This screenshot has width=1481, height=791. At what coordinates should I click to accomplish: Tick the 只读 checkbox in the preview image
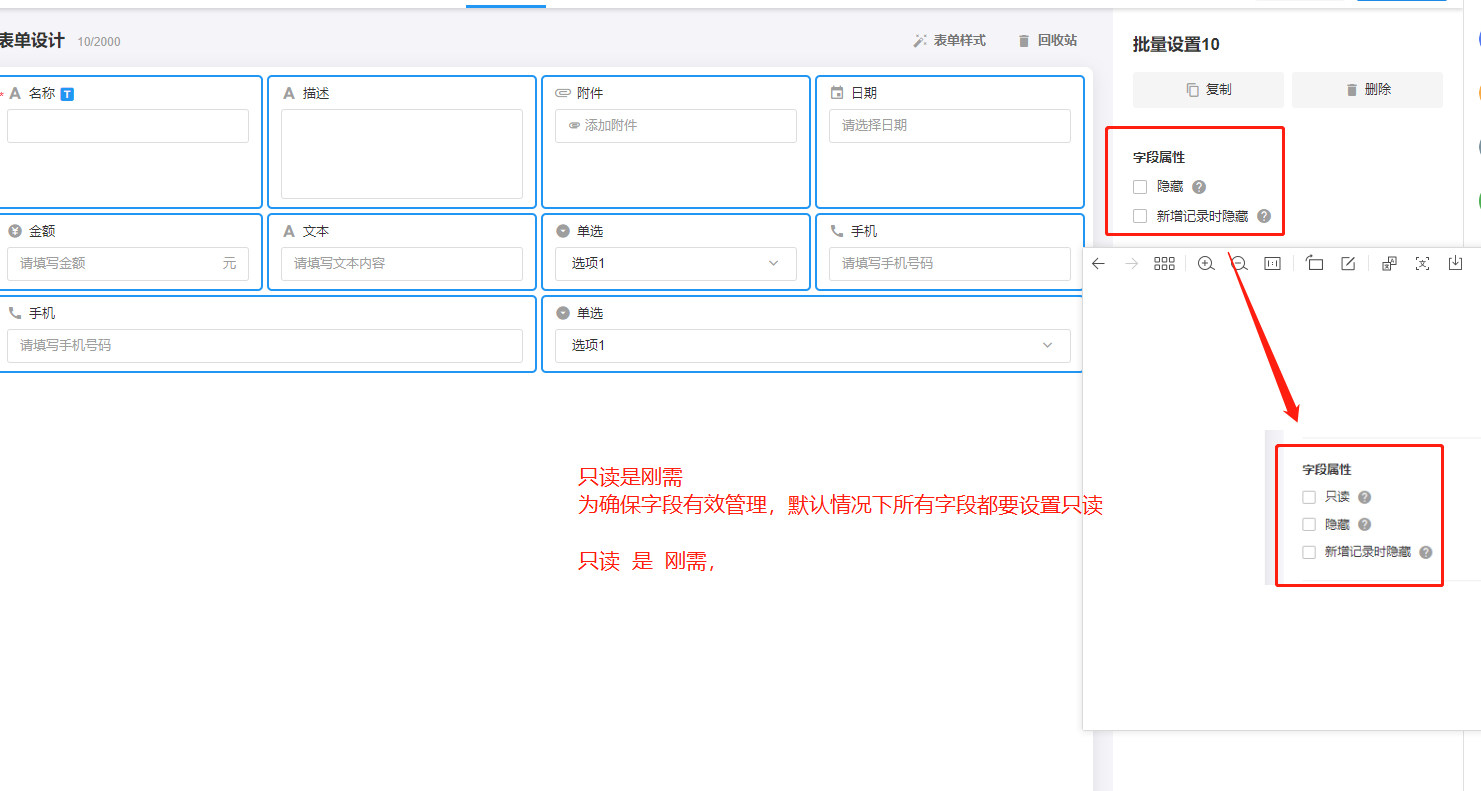(x=1309, y=497)
